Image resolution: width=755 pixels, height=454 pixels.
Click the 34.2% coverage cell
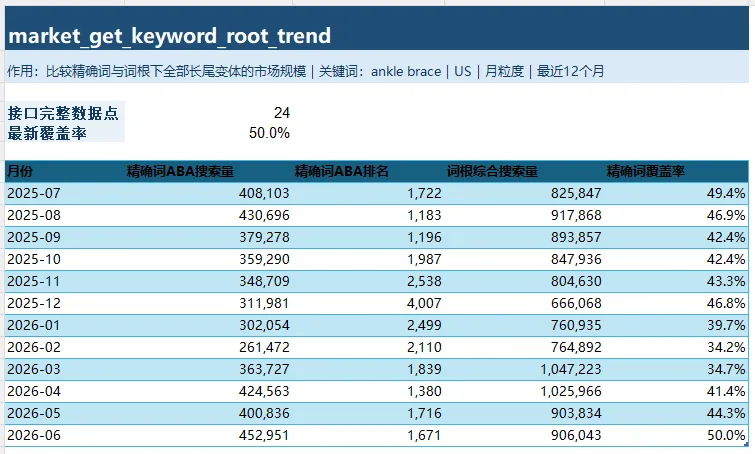[676, 347]
